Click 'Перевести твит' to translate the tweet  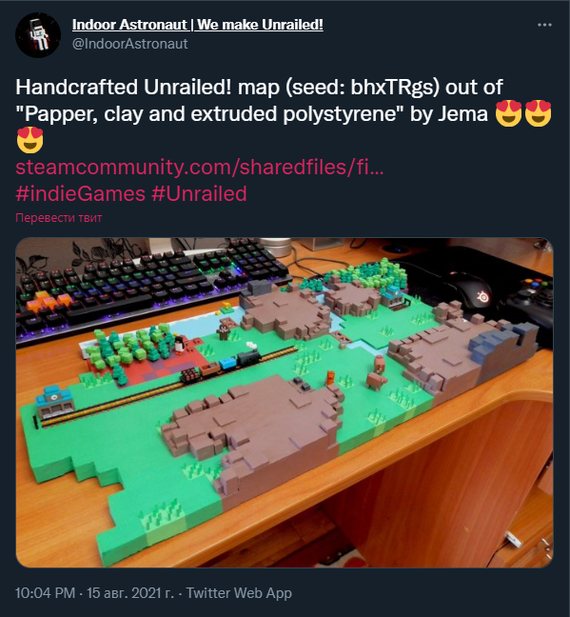click(x=59, y=218)
